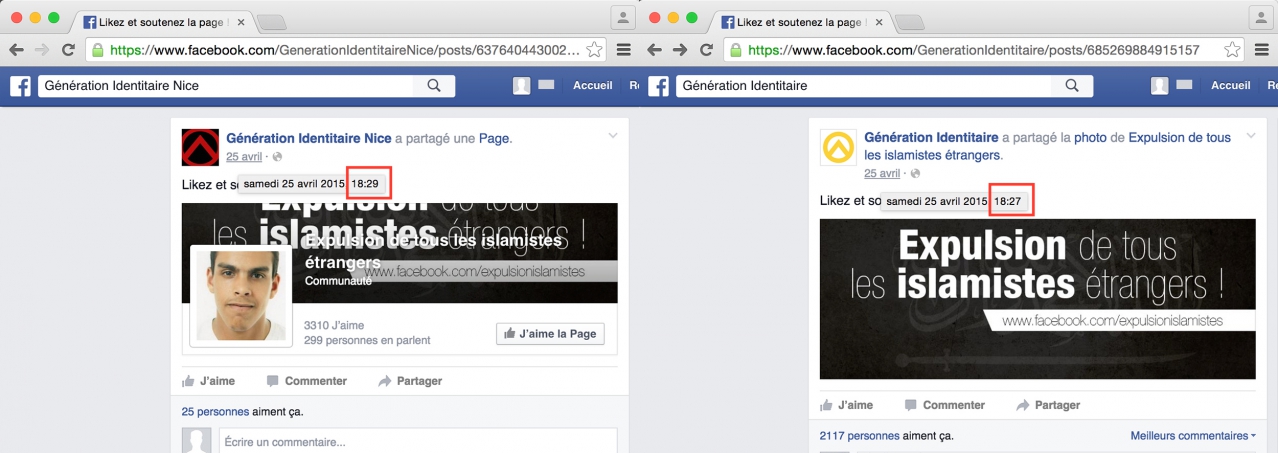This screenshot has height=453, width=1278.
Task: Bookmark star in right browser window
Action: [x=1232, y=49]
